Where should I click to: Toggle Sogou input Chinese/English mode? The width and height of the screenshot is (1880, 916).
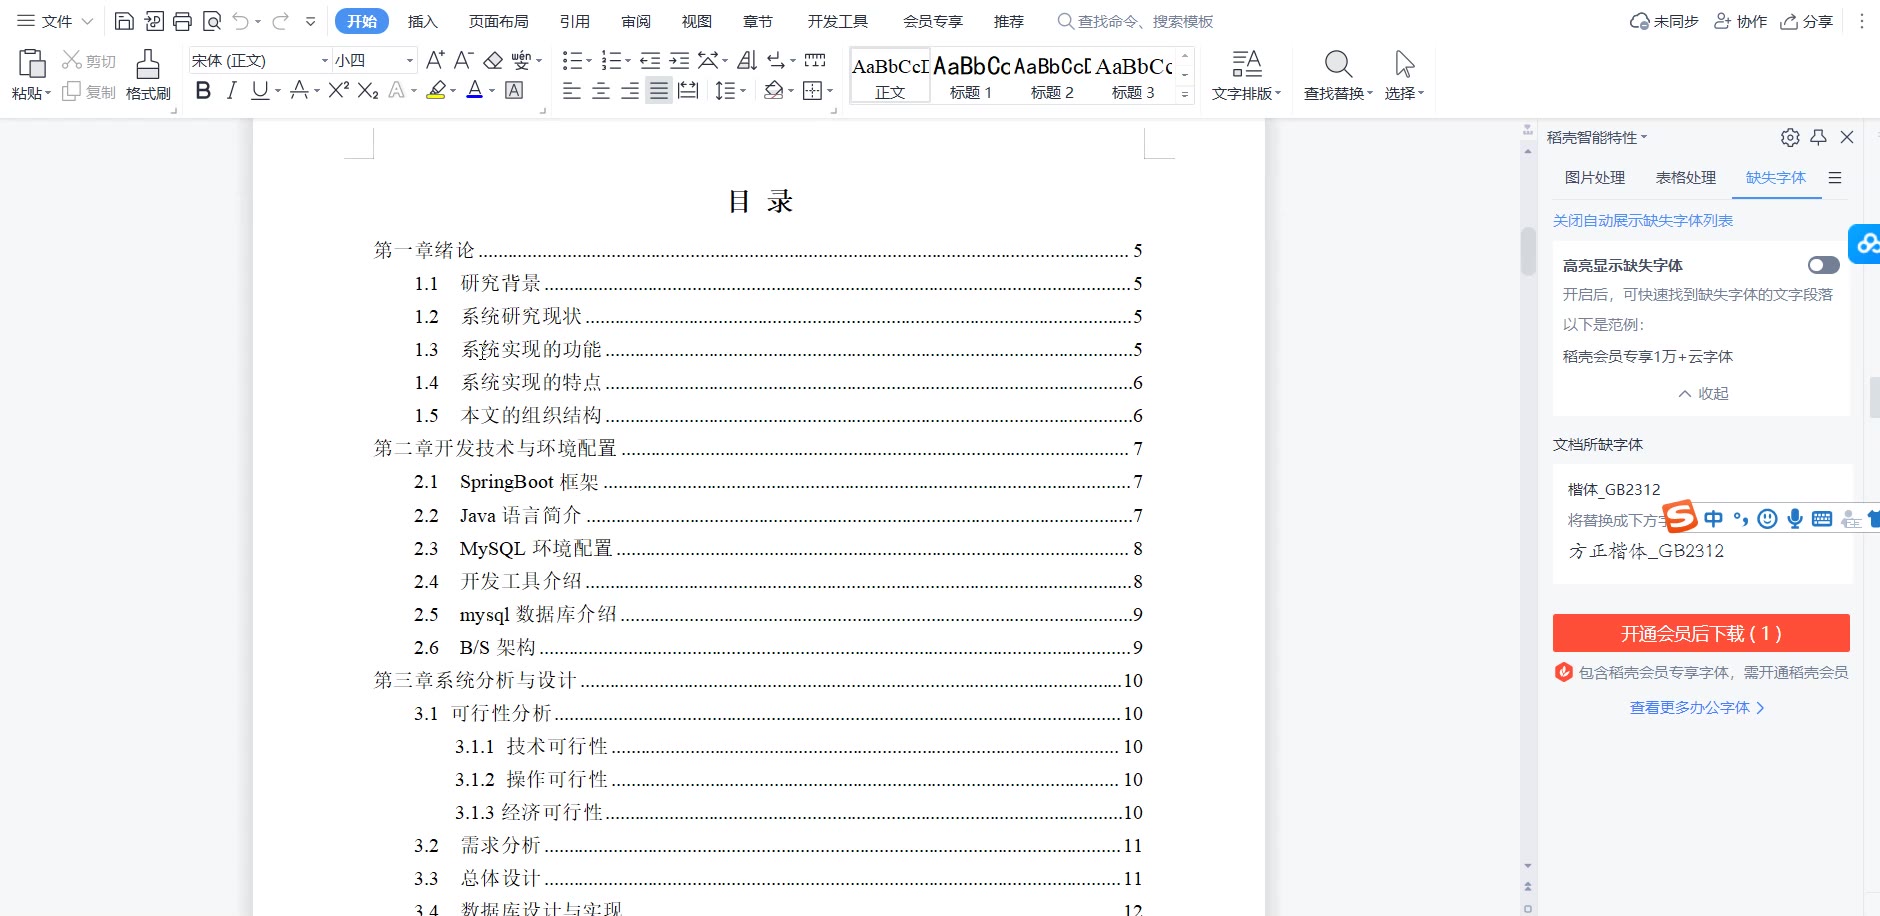click(1714, 518)
